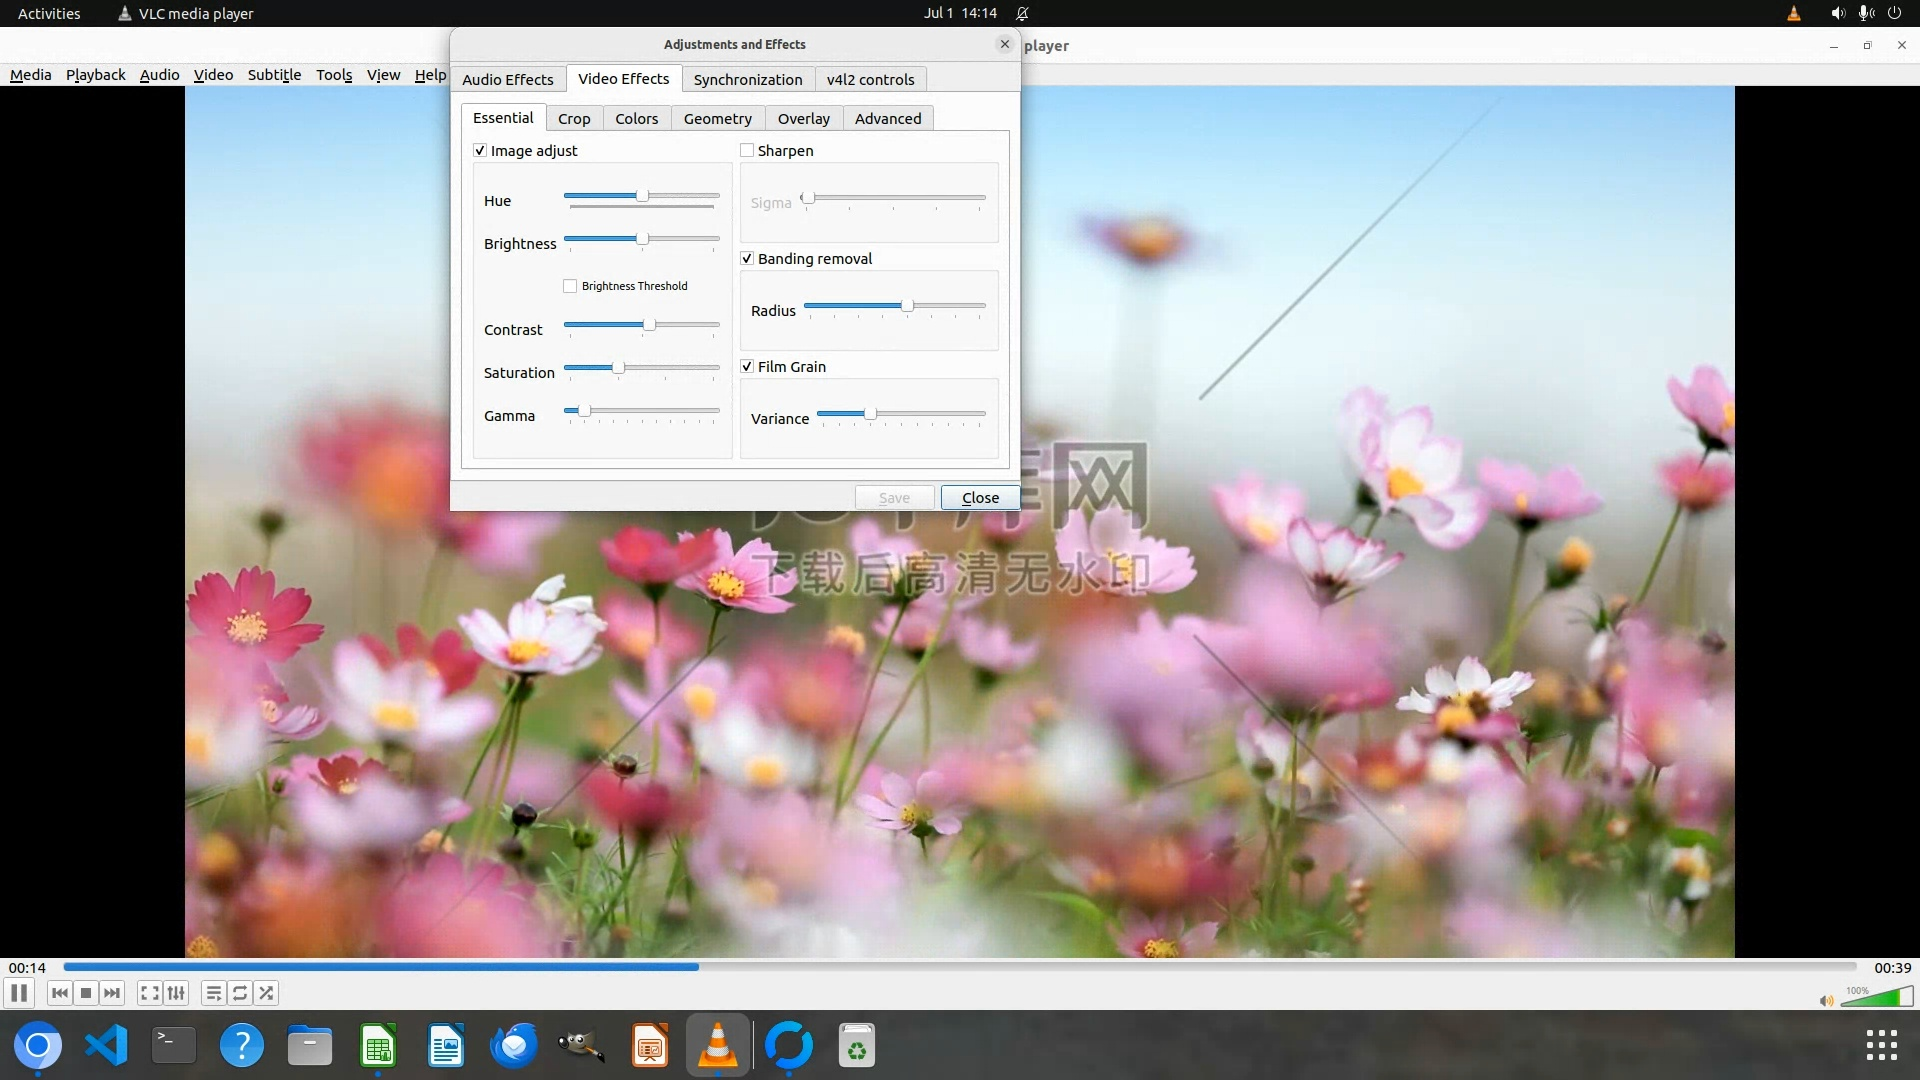
Task: Click the Saturation slider track
Action: click(670, 368)
